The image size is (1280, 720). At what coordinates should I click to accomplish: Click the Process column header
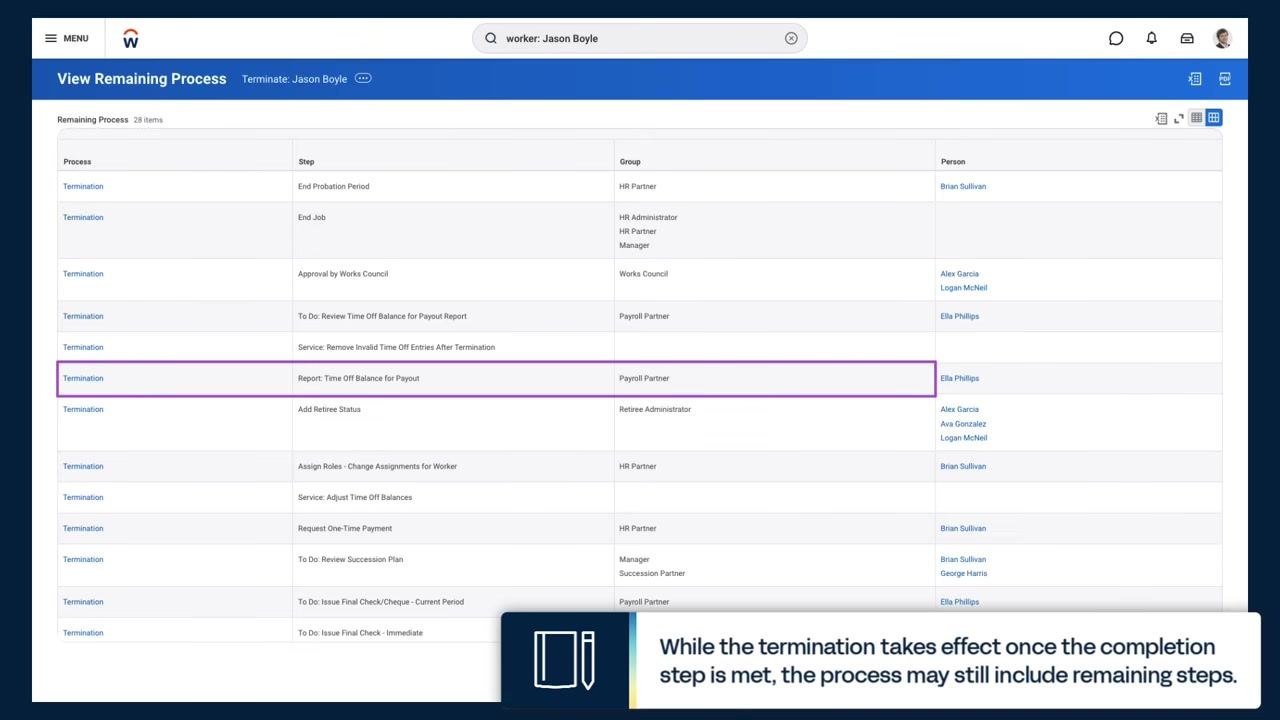77,161
